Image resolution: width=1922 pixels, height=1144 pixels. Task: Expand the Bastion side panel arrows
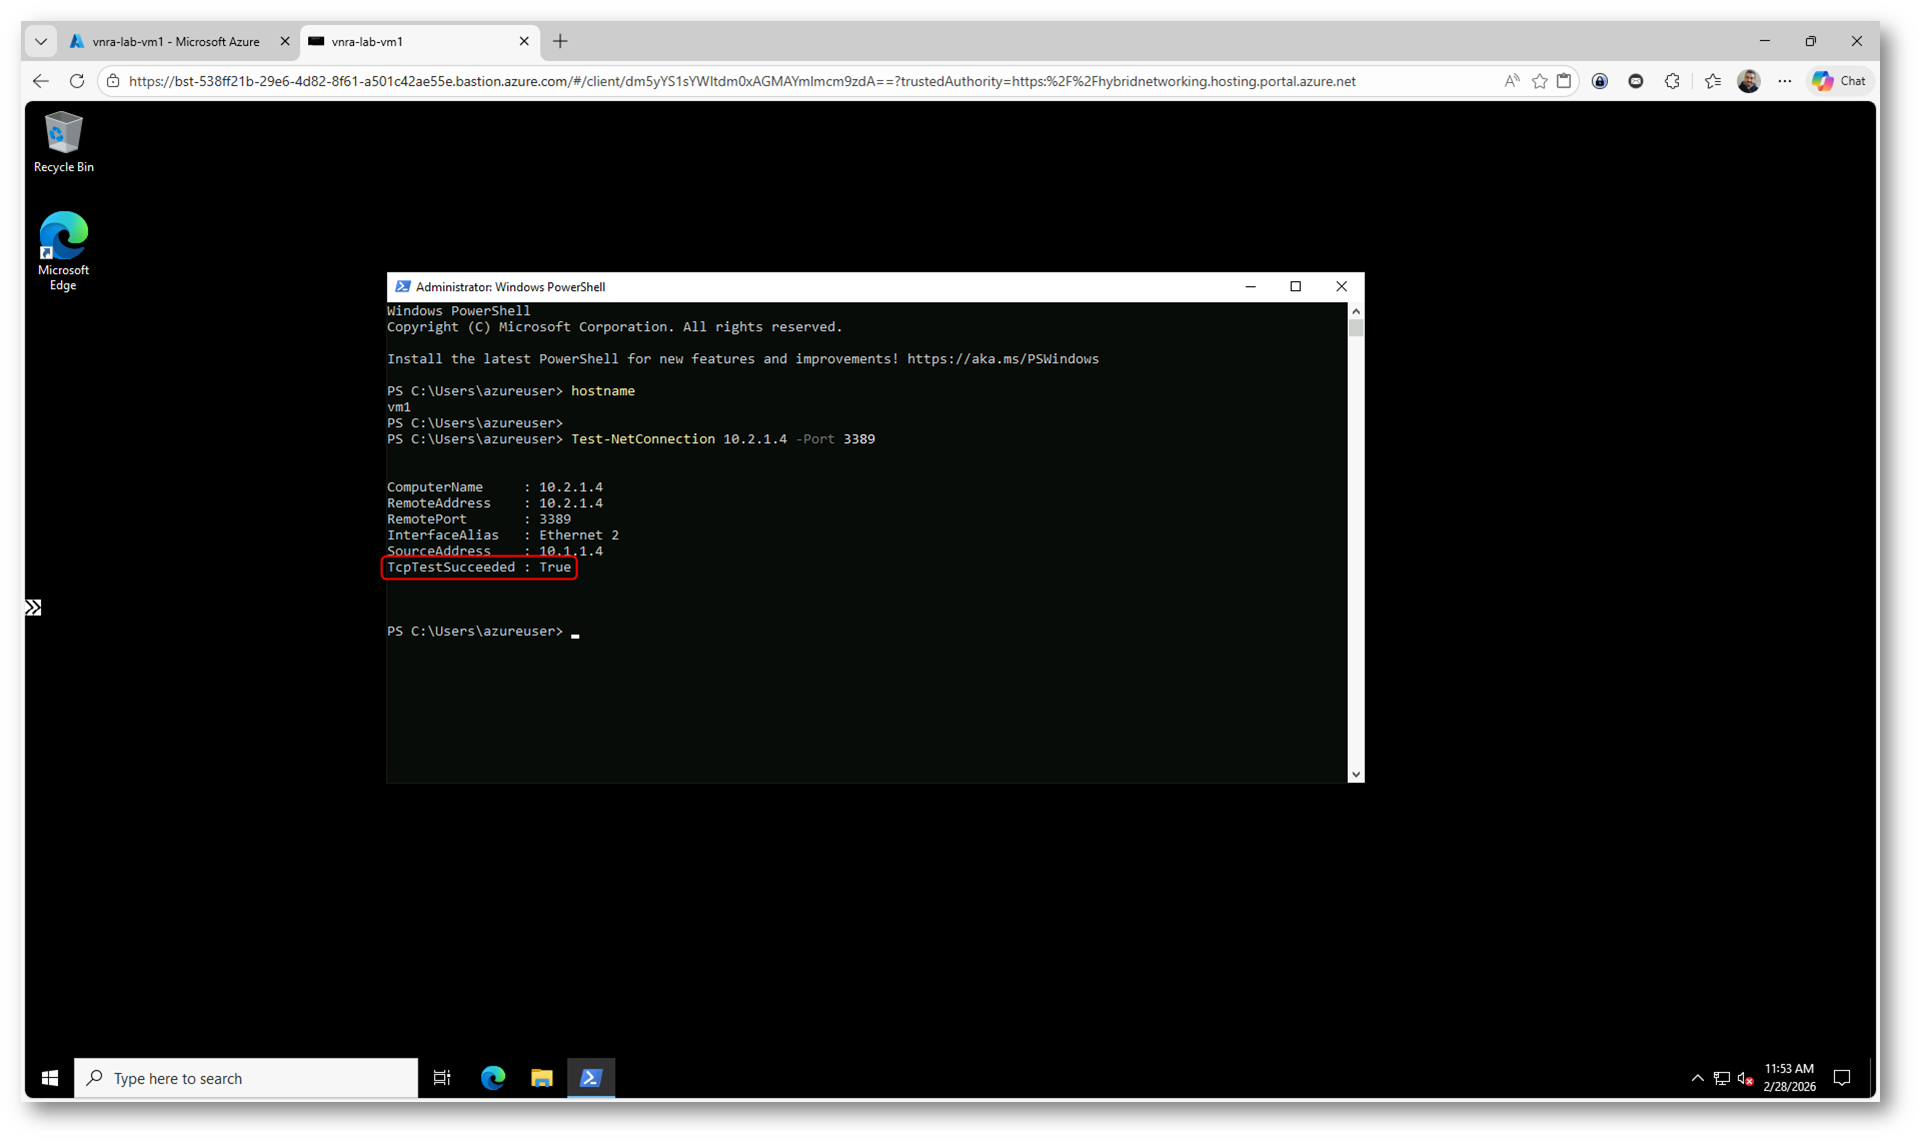[33, 608]
